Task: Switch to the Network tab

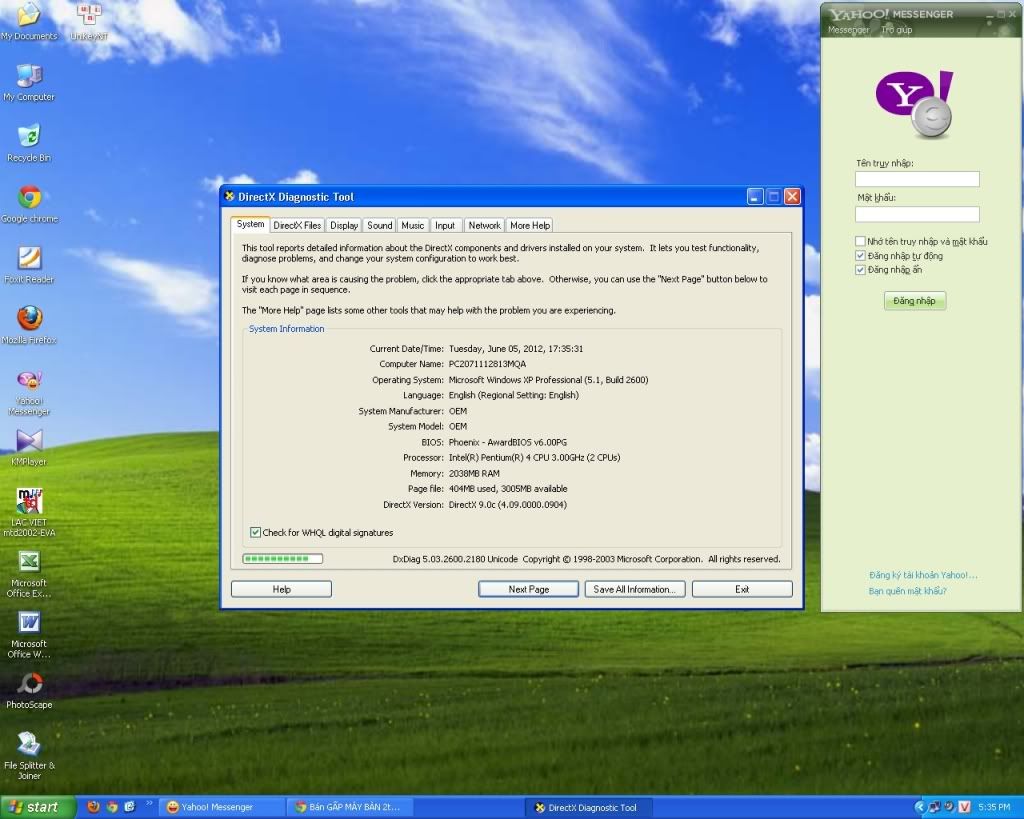Action: point(484,225)
